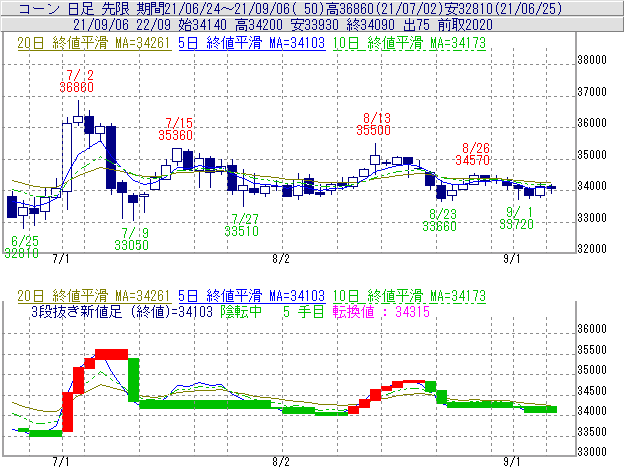Click the 8/13 35500 high label
This screenshot has height=475, width=624.
pos(373,124)
